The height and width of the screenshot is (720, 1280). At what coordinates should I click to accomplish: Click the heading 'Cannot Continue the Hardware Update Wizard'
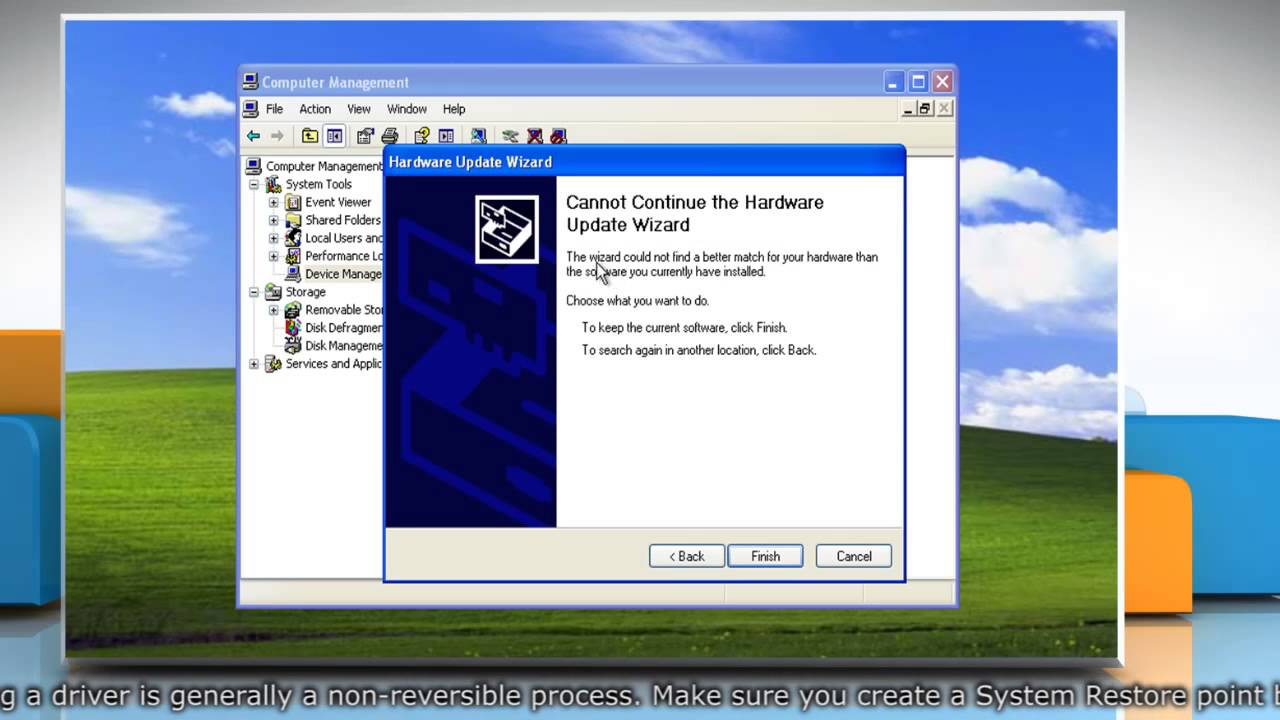click(x=695, y=213)
